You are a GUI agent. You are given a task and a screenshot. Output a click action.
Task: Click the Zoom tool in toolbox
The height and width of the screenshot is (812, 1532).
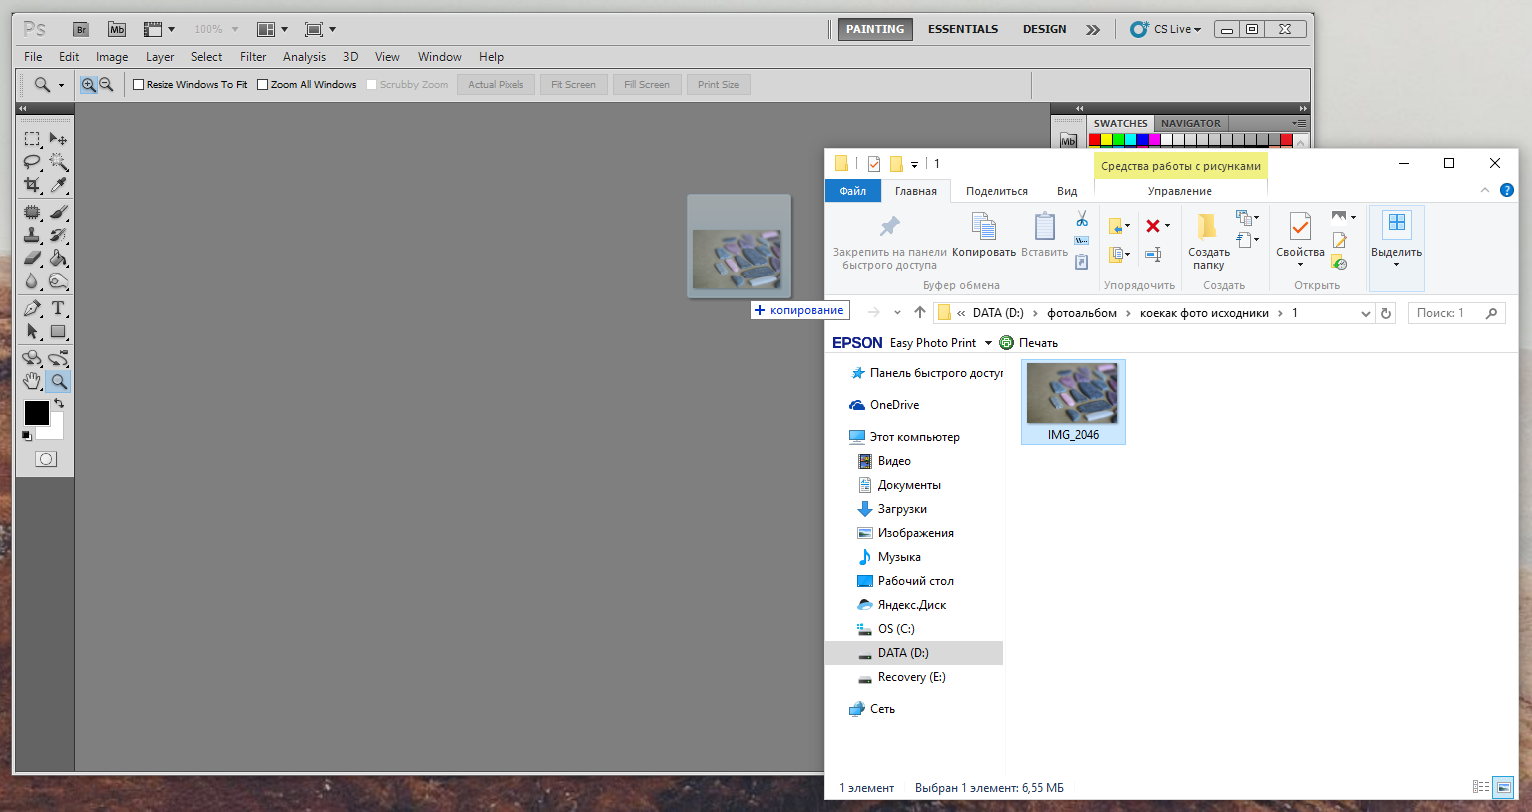[58, 381]
